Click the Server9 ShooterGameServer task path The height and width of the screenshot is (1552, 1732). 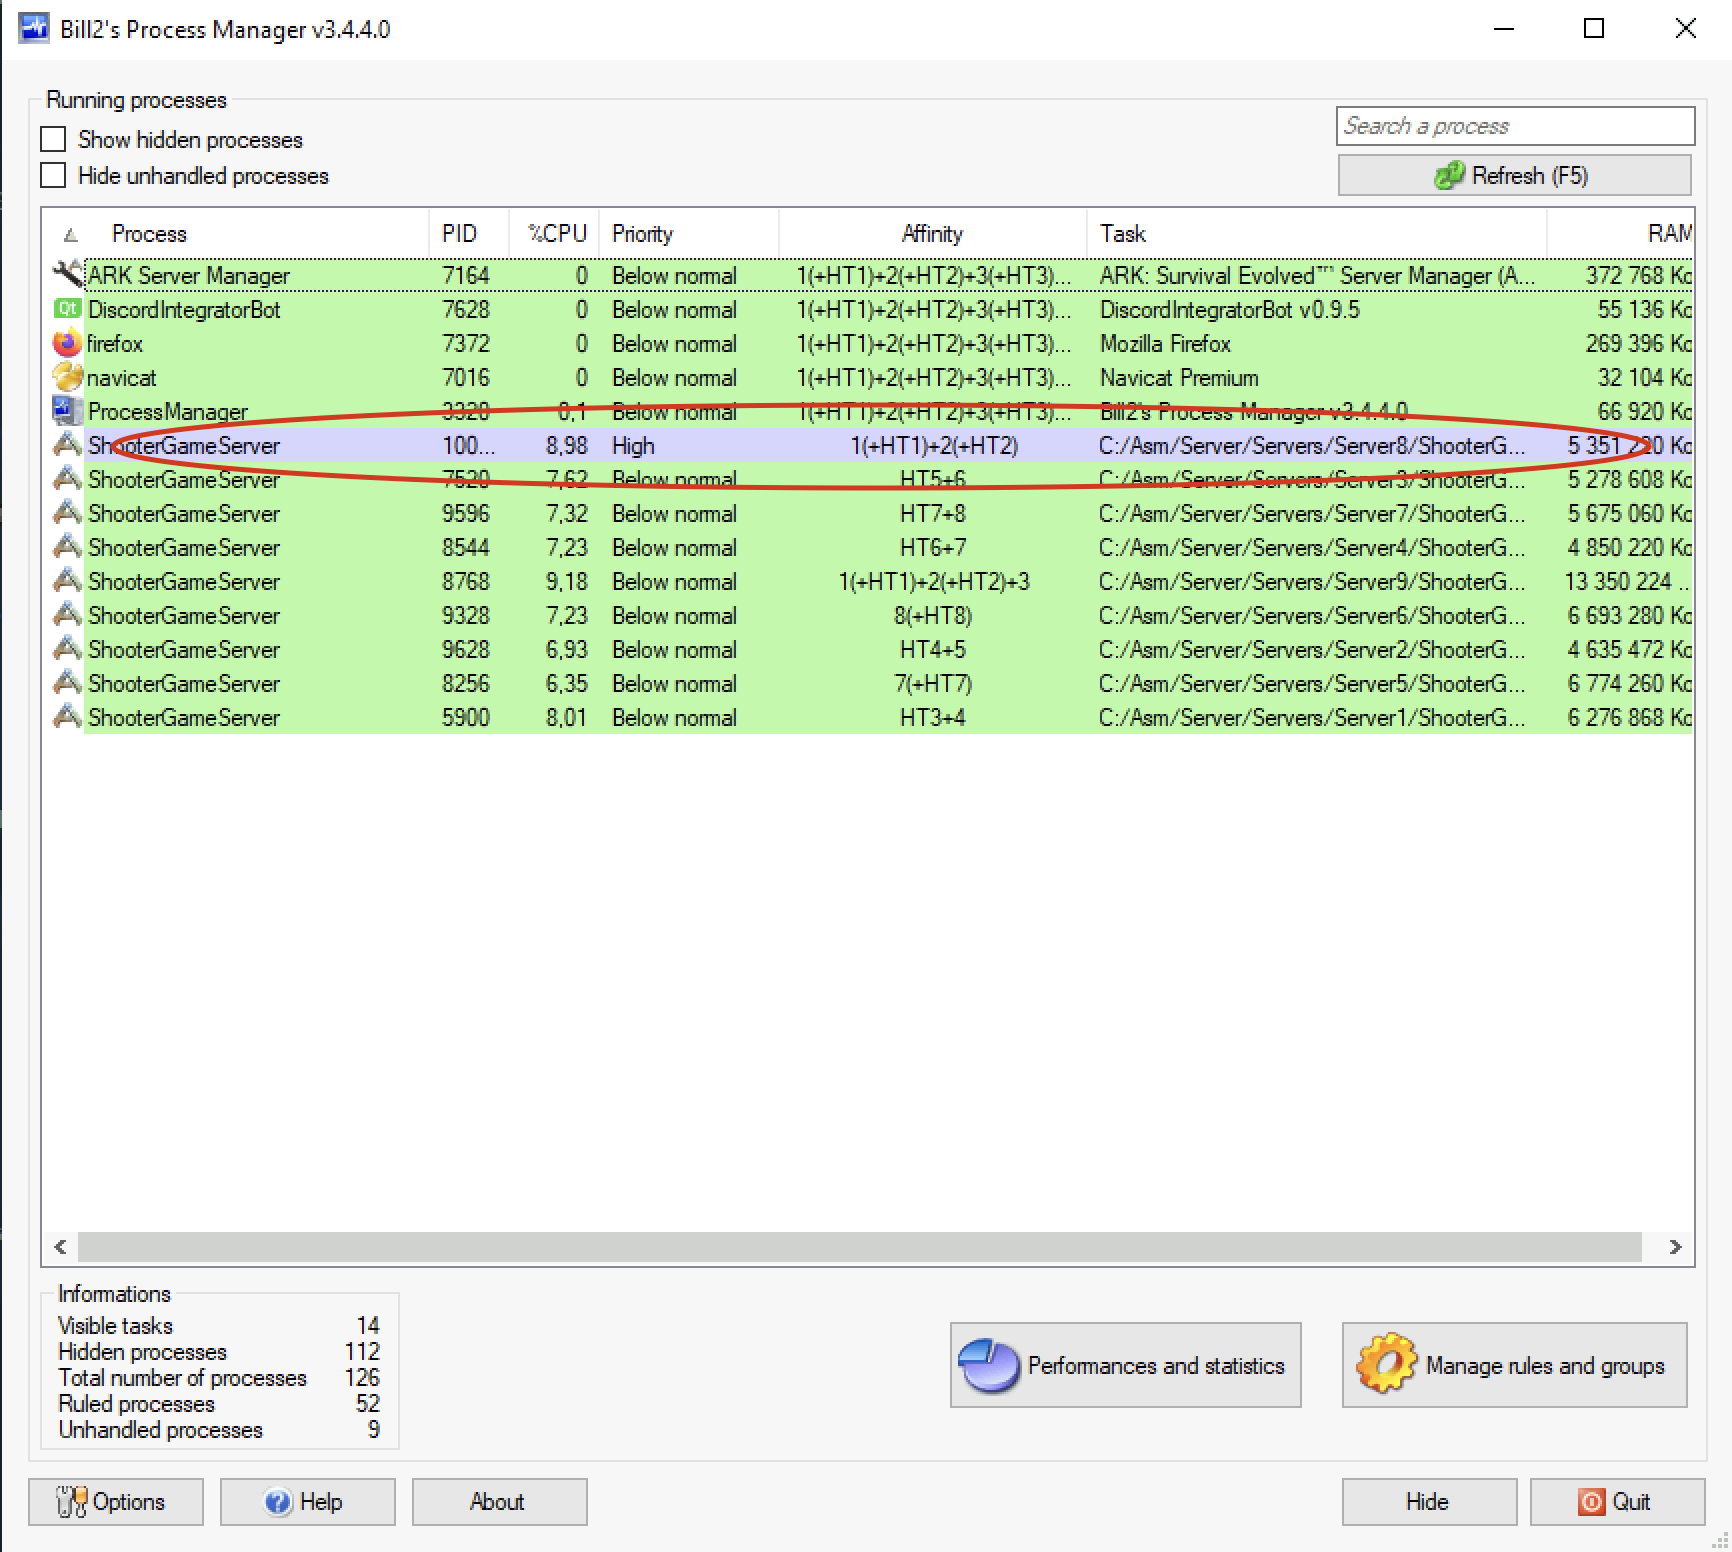(x=1312, y=581)
